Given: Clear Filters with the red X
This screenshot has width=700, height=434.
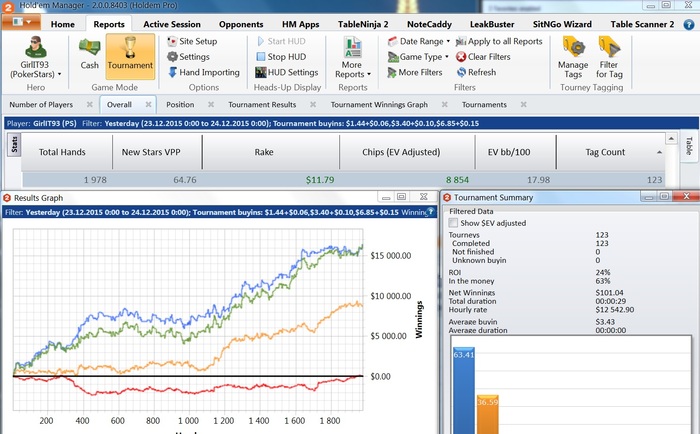Looking at the screenshot, I should coord(483,57).
